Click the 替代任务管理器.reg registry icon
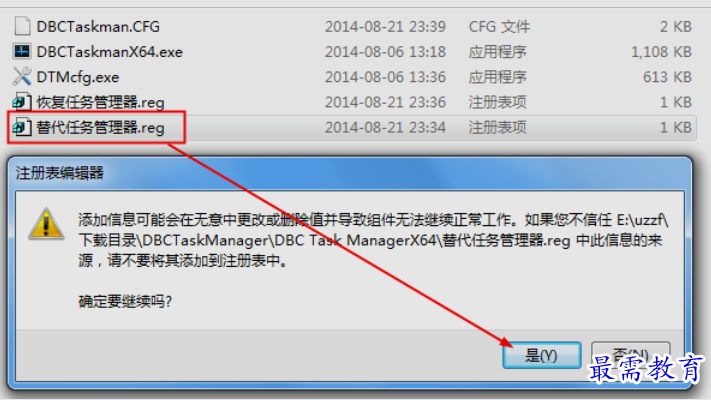711x400 pixels. pos(22,127)
